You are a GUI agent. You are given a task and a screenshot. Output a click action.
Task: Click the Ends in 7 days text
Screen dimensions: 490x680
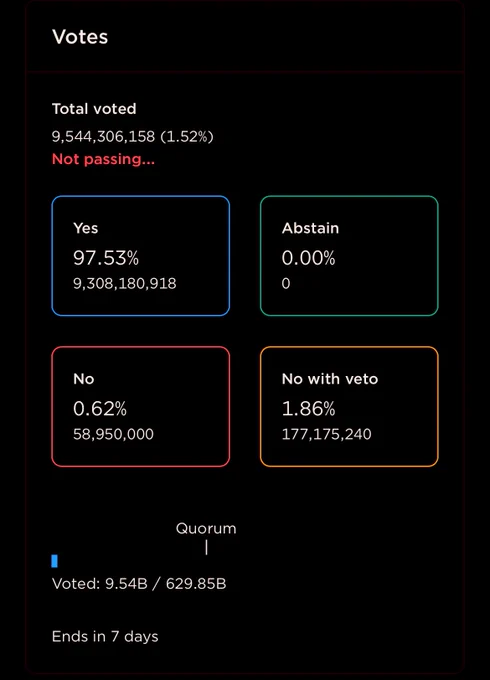pos(105,637)
